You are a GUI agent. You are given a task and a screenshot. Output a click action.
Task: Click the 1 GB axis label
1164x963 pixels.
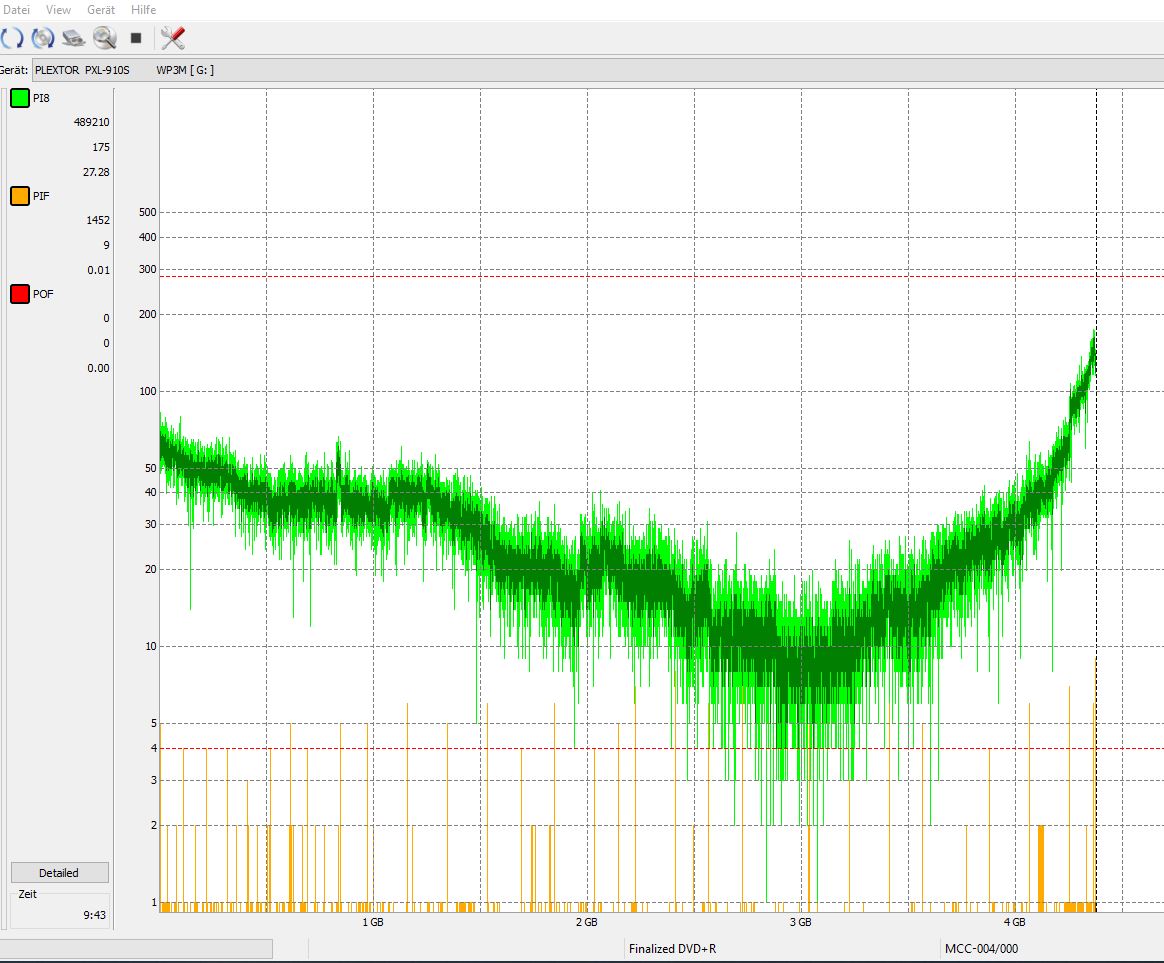point(373,922)
